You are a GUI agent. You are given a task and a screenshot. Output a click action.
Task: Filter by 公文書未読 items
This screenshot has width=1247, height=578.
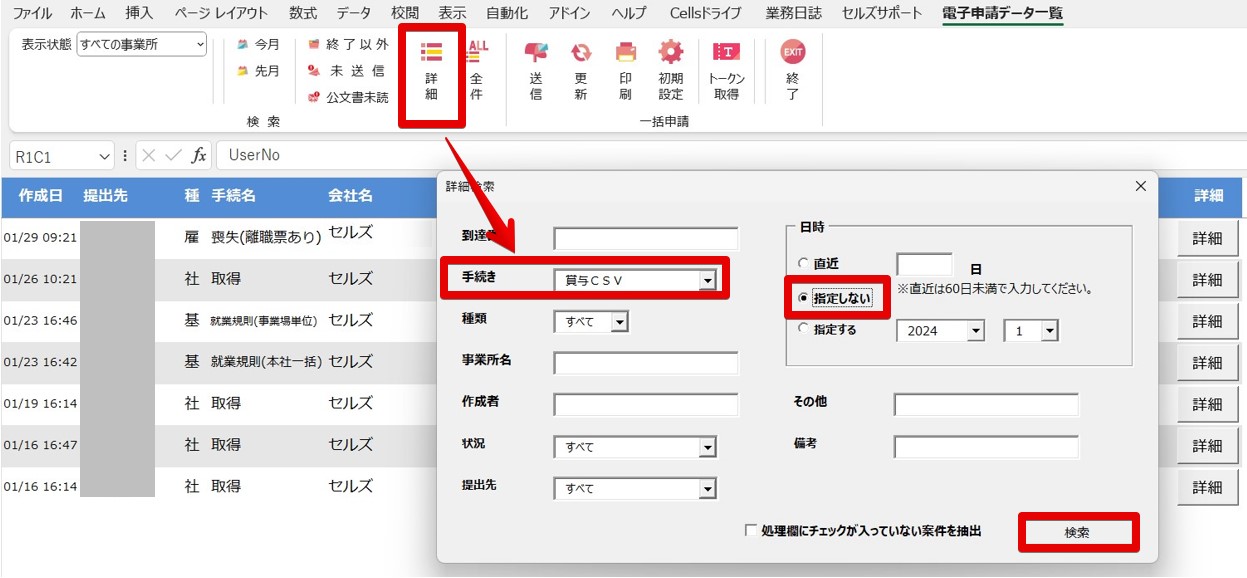click(x=348, y=97)
